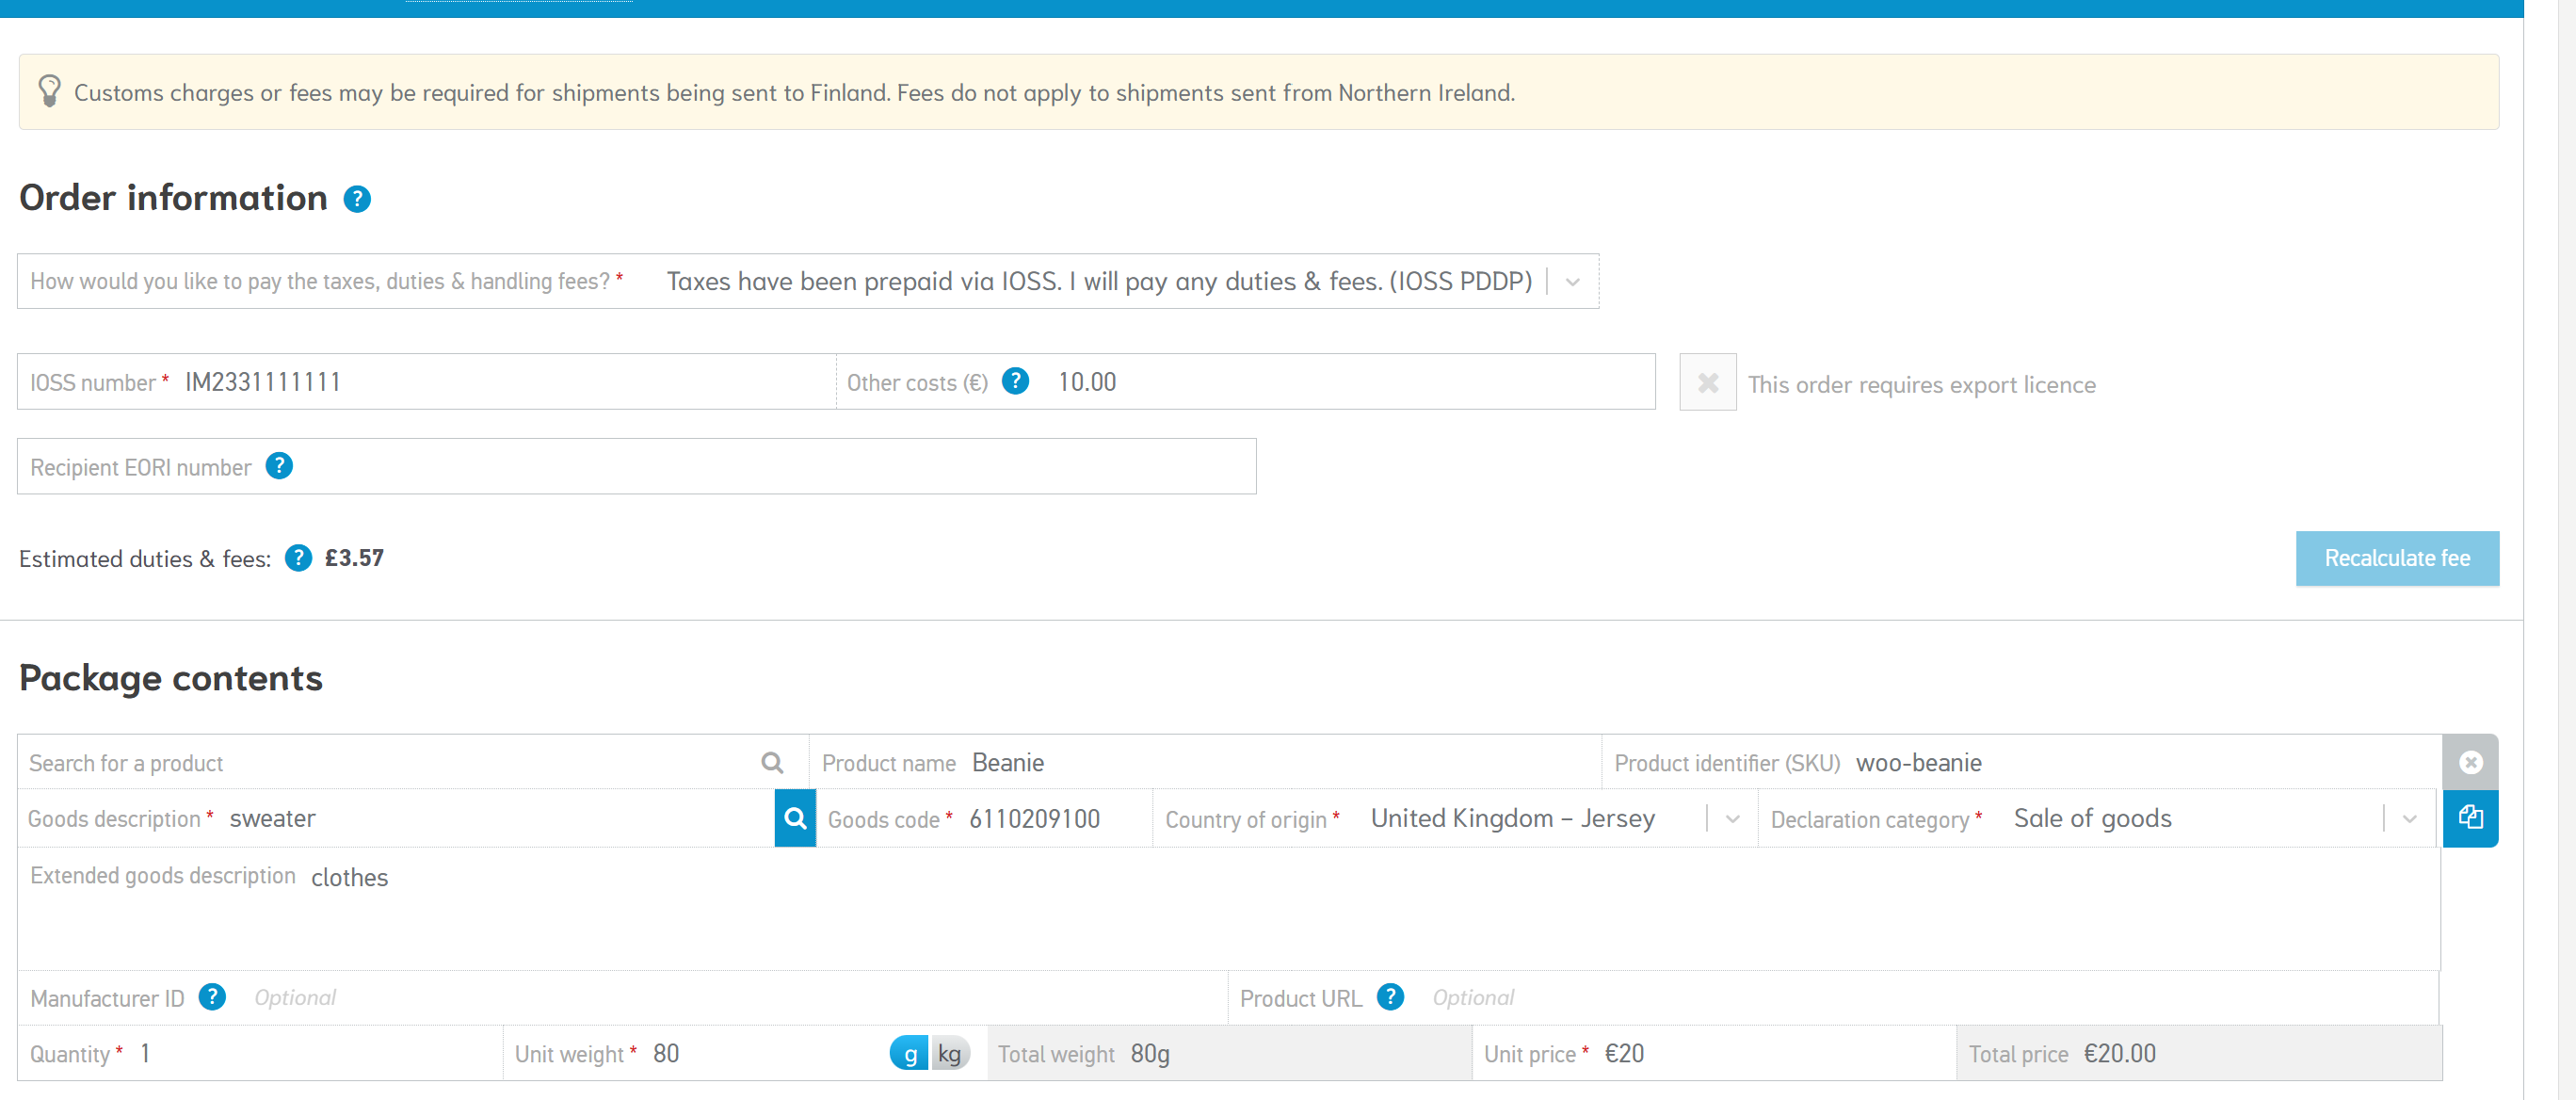Click the Package contents heading
2576x1100 pixels.
point(171,678)
